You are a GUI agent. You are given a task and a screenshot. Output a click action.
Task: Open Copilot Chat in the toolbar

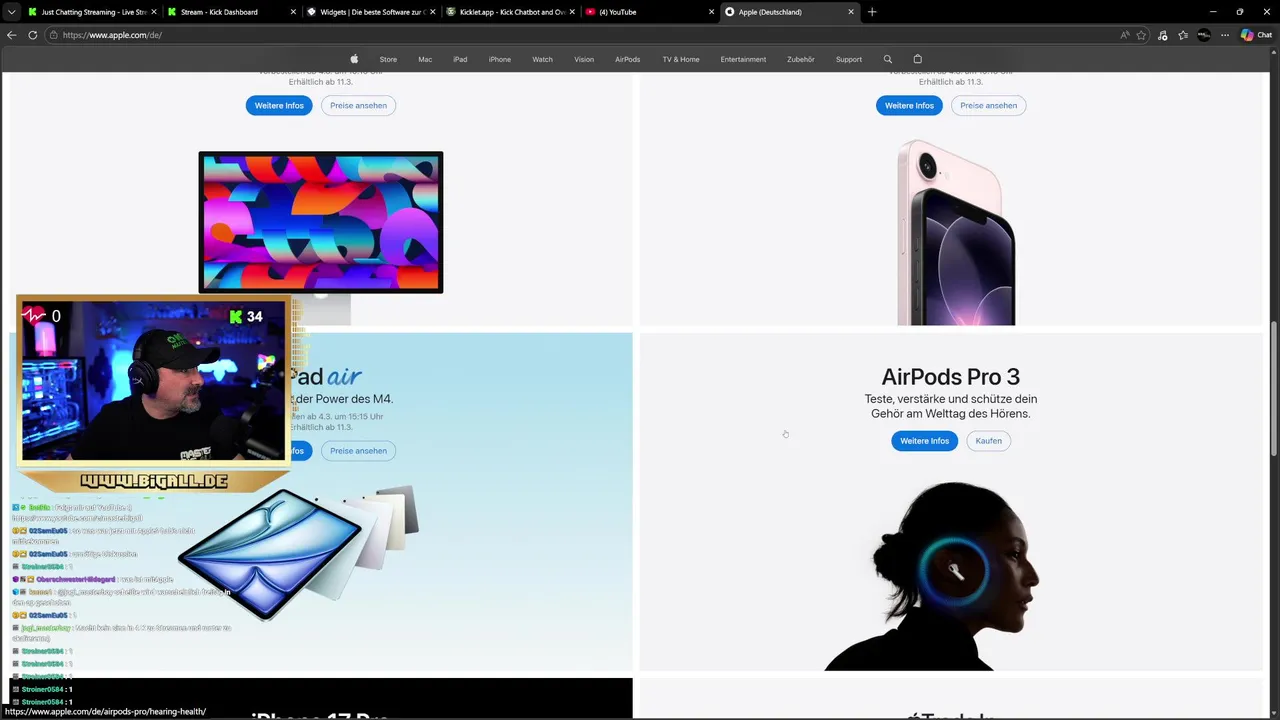tap(1256, 35)
